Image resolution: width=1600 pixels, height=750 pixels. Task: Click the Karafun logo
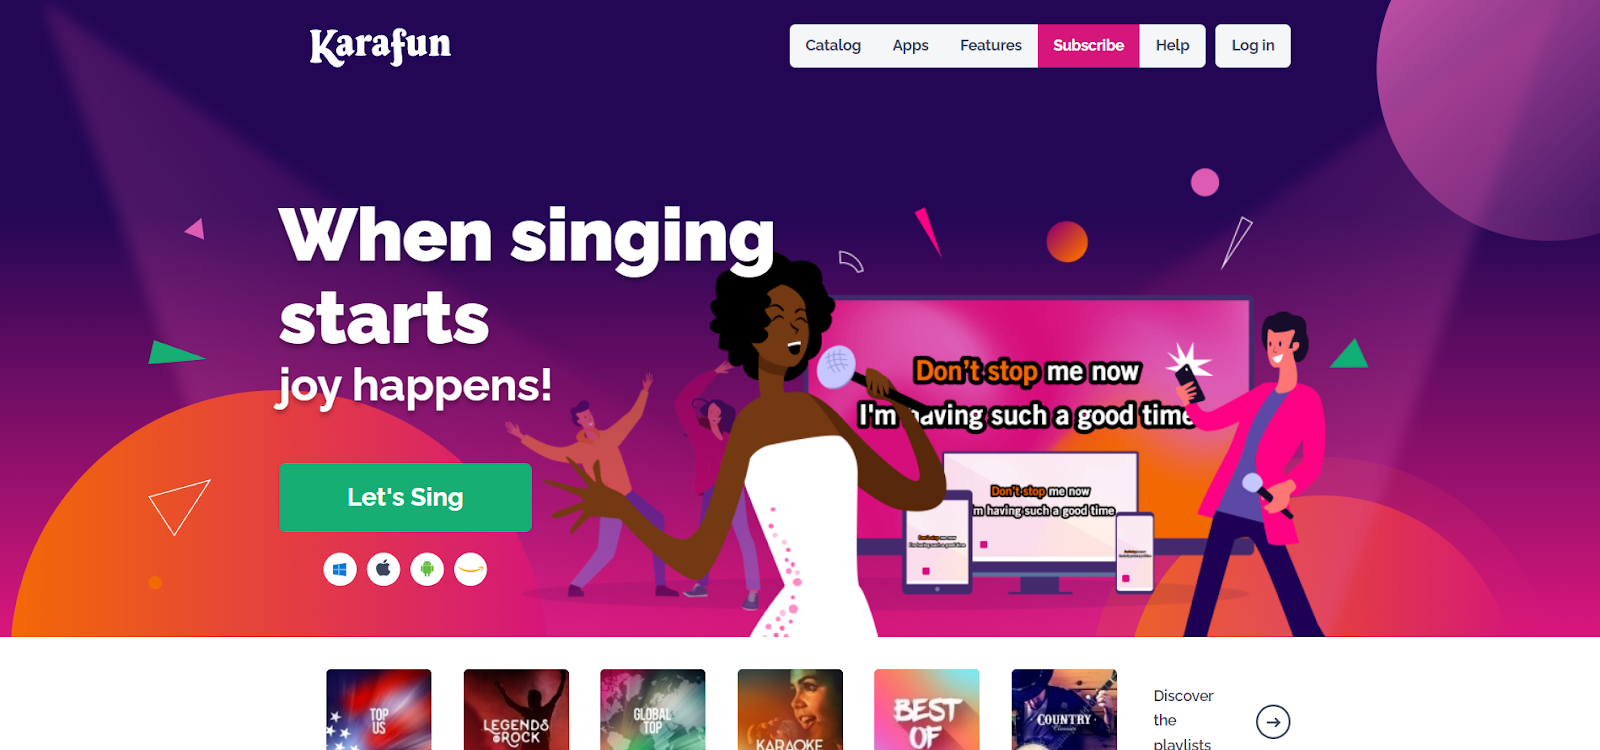pyautogui.click(x=380, y=46)
